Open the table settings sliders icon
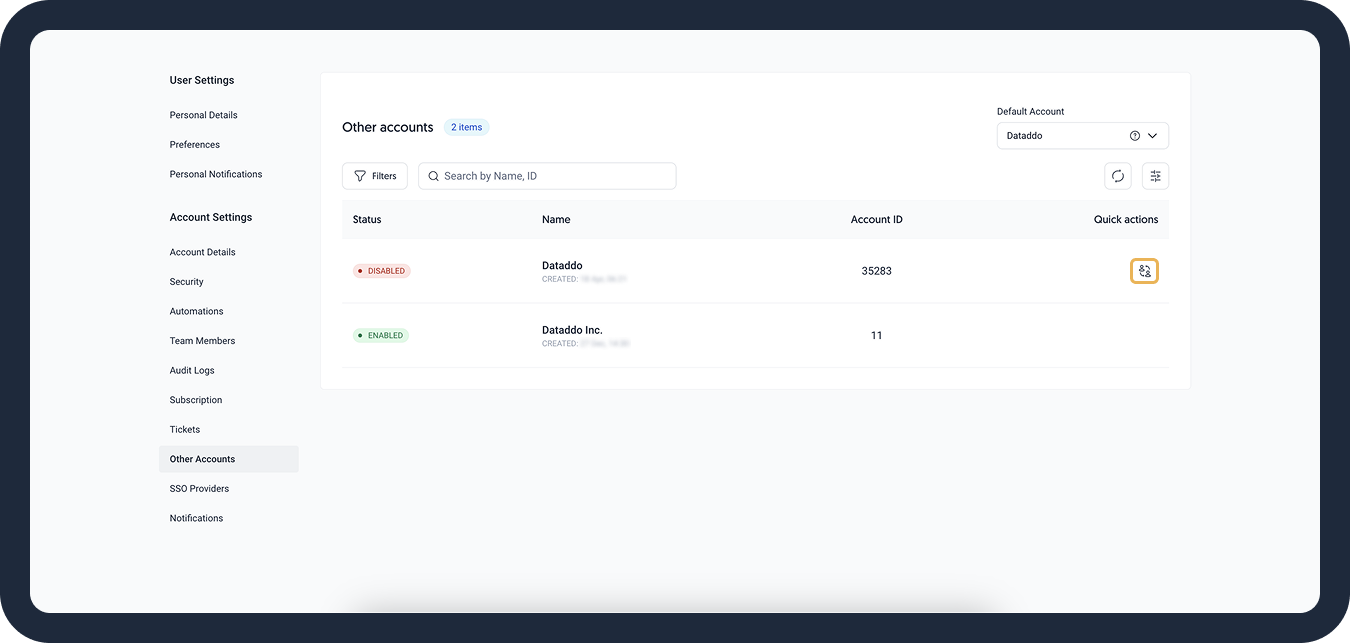Screen dimensions: 1350x643 (1155, 176)
